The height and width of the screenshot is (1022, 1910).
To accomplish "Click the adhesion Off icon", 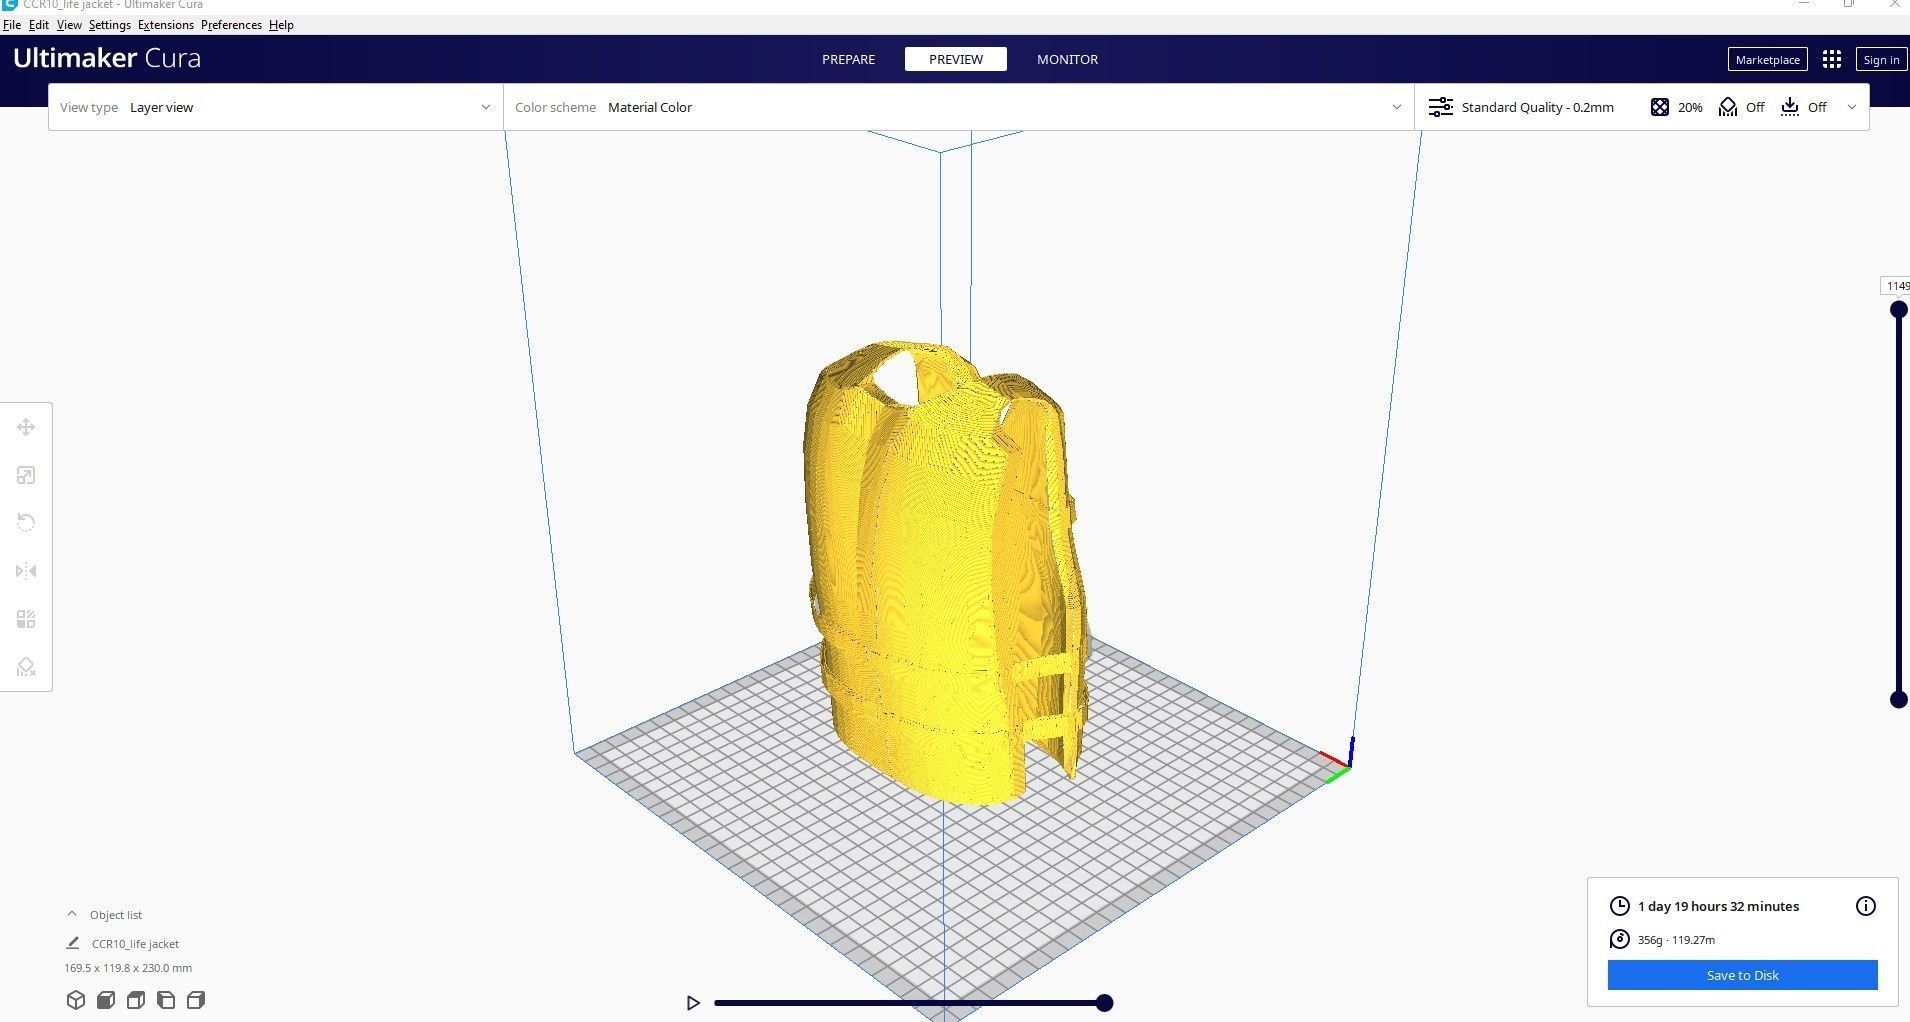I will point(1790,107).
